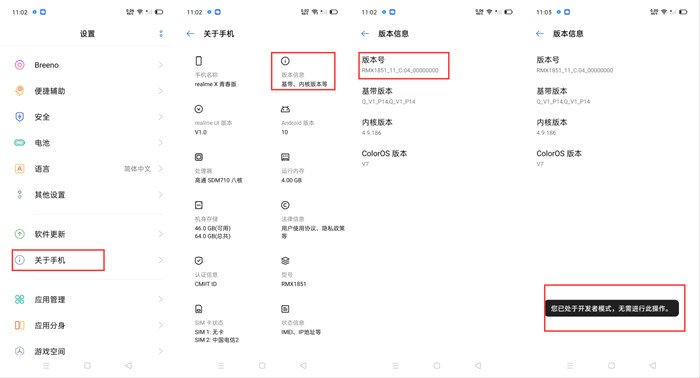This screenshot has width=700, height=378.
Task: Open 应用管理 icon in settings
Action: point(20,299)
